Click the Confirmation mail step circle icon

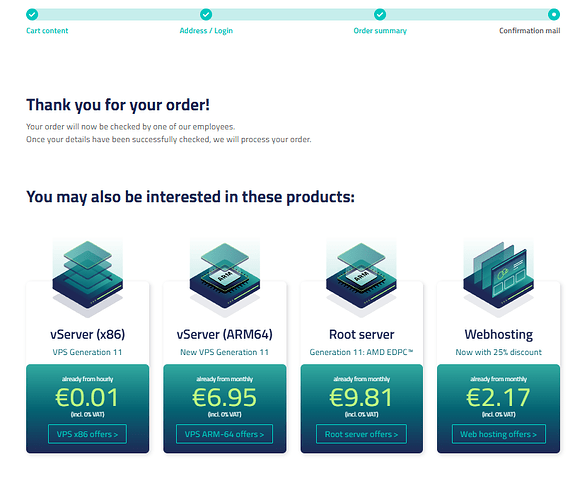553,15
